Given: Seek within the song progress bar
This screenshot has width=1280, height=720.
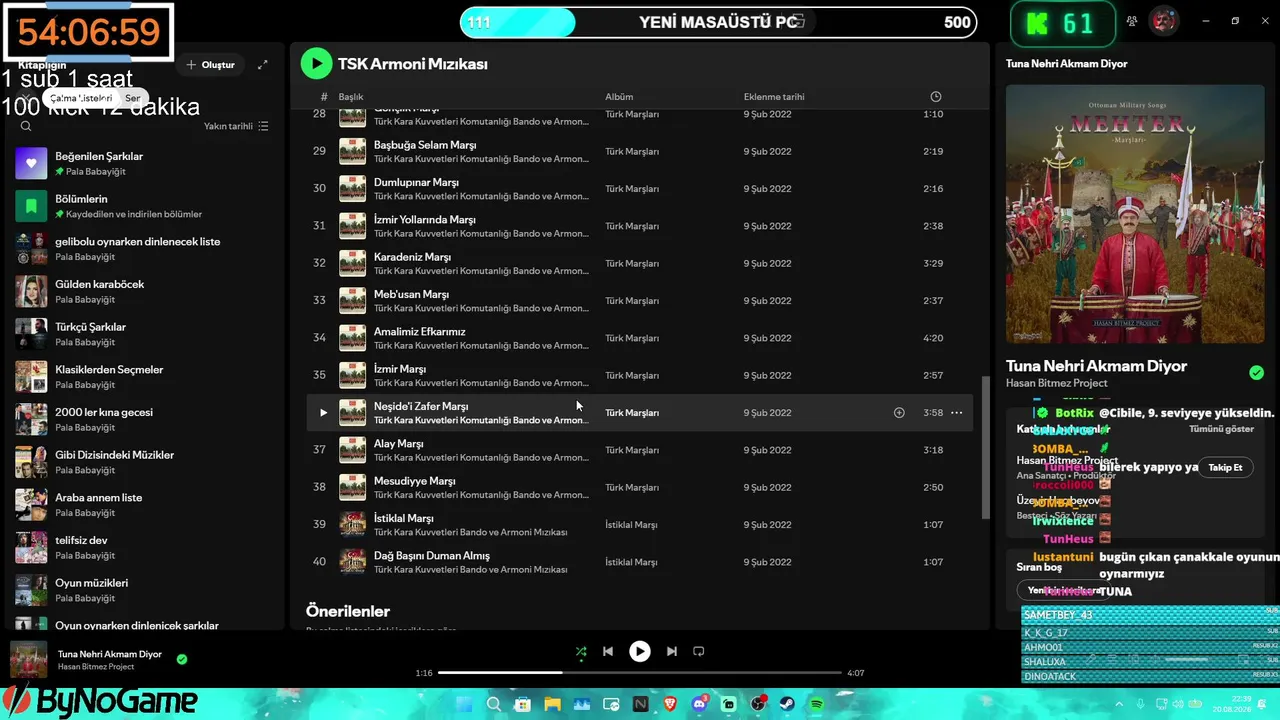Looking at the screenshot, I should point(640,673).
